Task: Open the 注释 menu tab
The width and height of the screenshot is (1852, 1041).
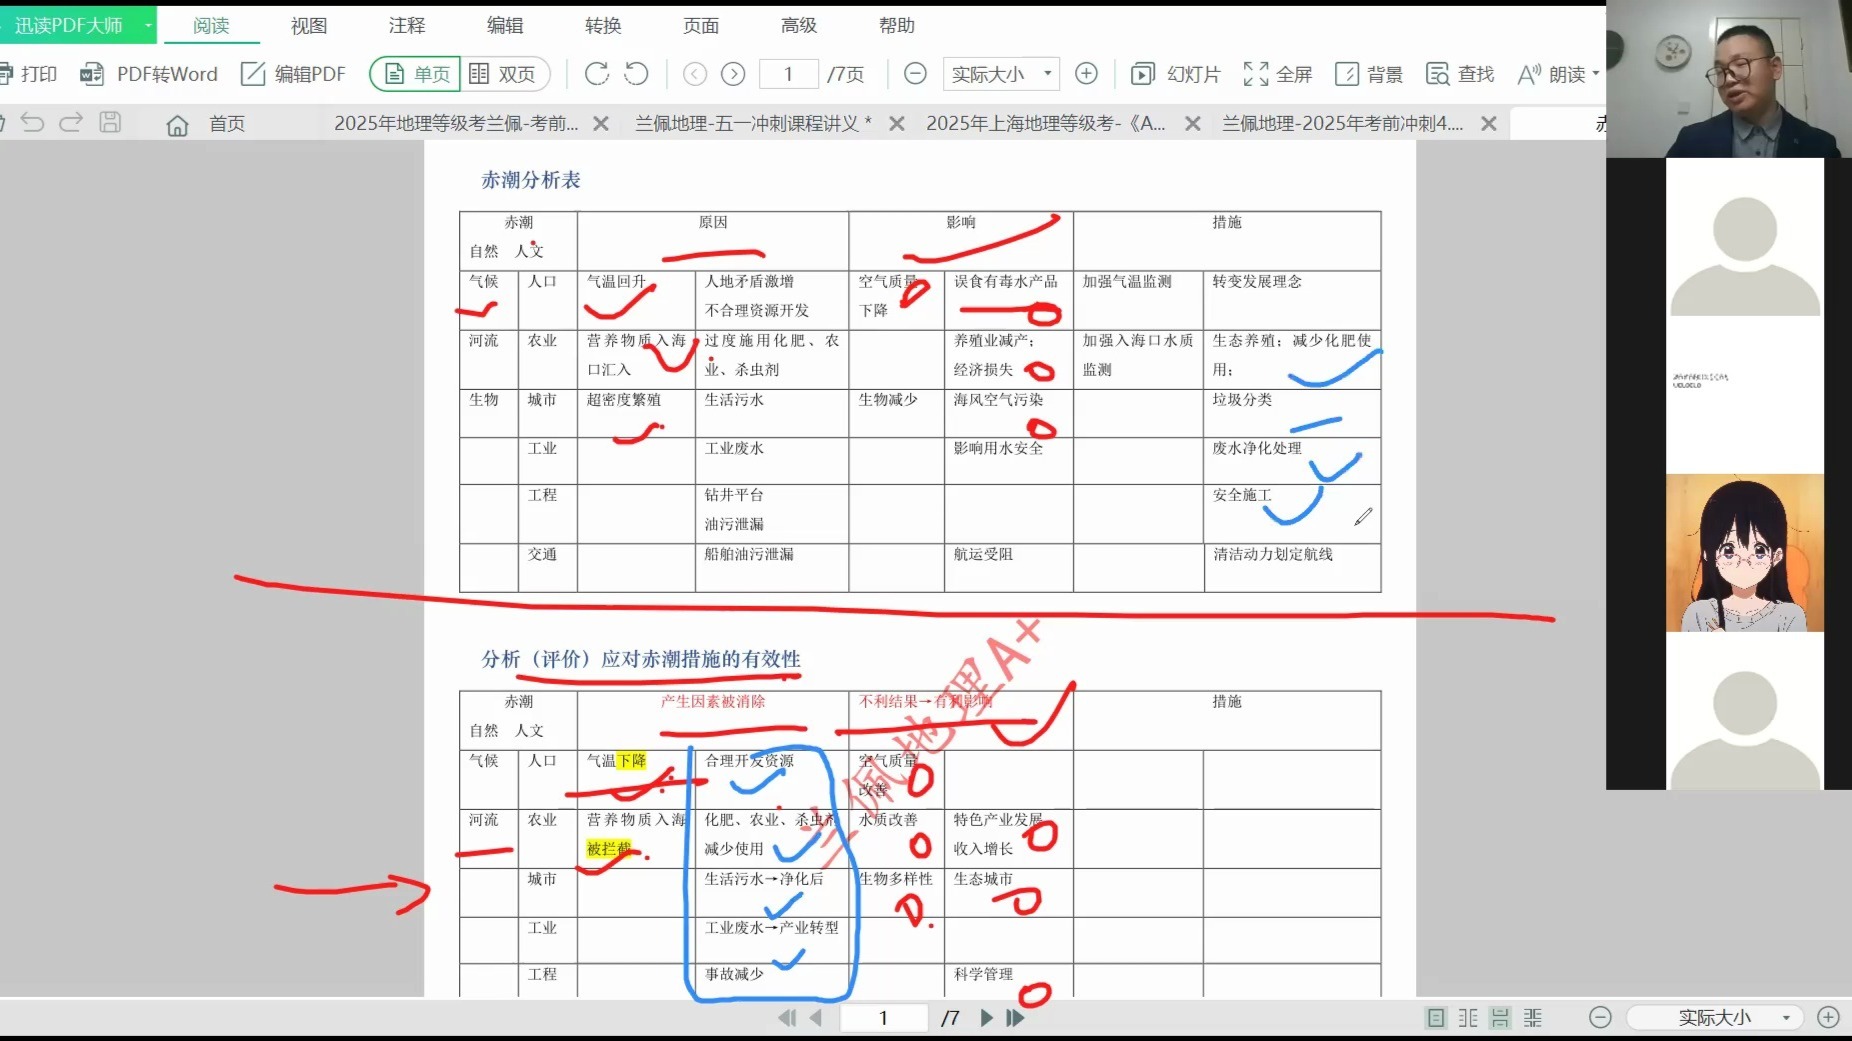Action: point(407,26)
